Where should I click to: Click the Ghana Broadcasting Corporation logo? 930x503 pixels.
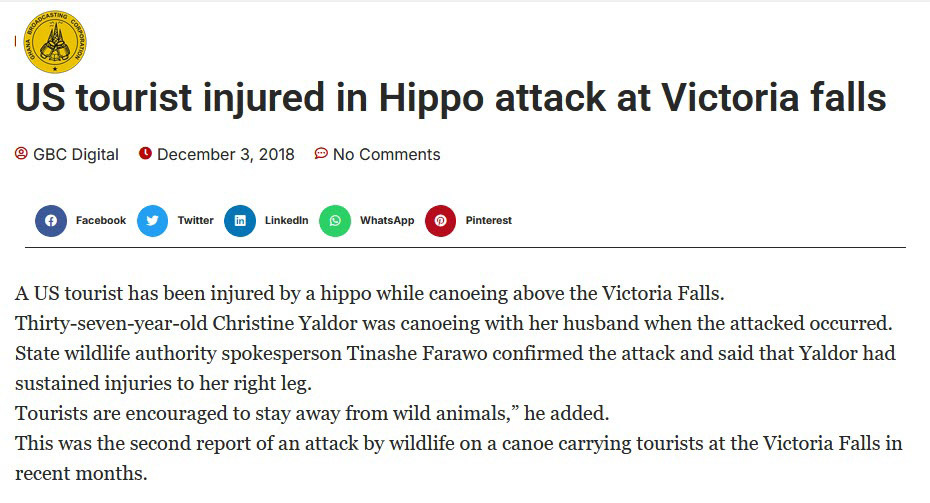[55, 42]
